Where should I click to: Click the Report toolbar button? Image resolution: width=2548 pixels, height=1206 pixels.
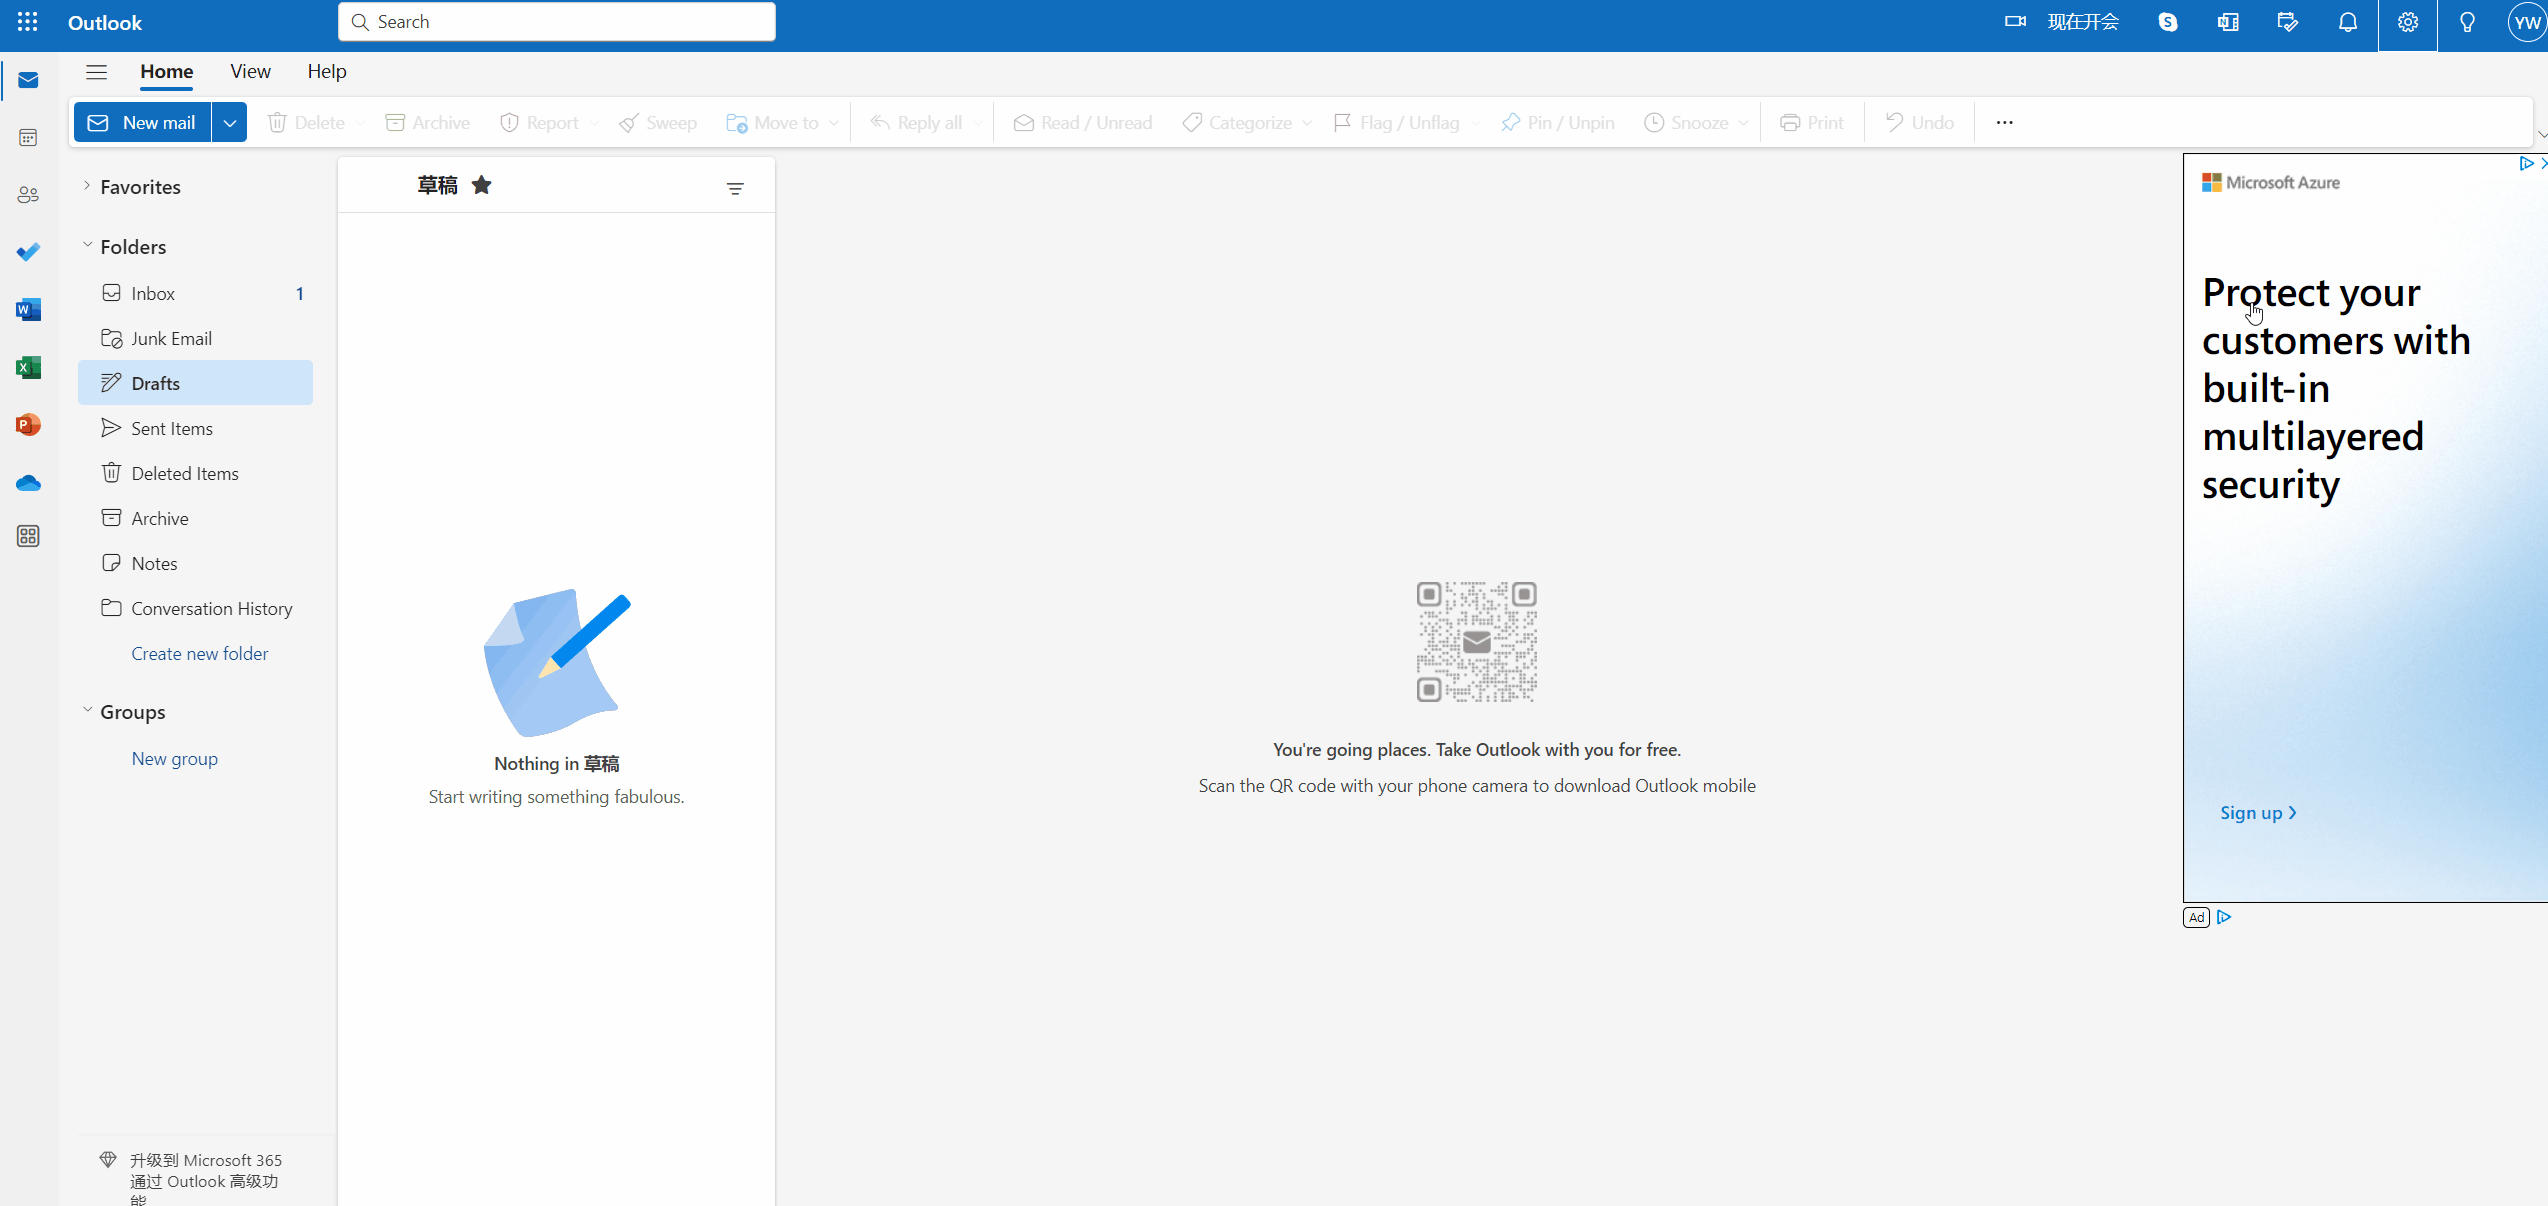539,123
